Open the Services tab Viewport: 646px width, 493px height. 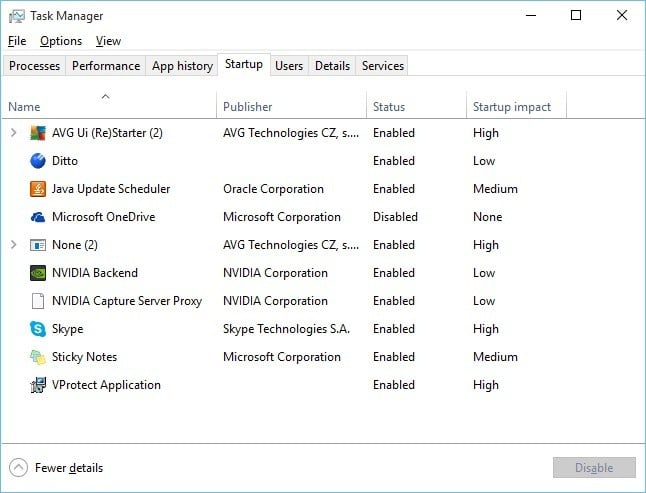click(x=383, y=66)
